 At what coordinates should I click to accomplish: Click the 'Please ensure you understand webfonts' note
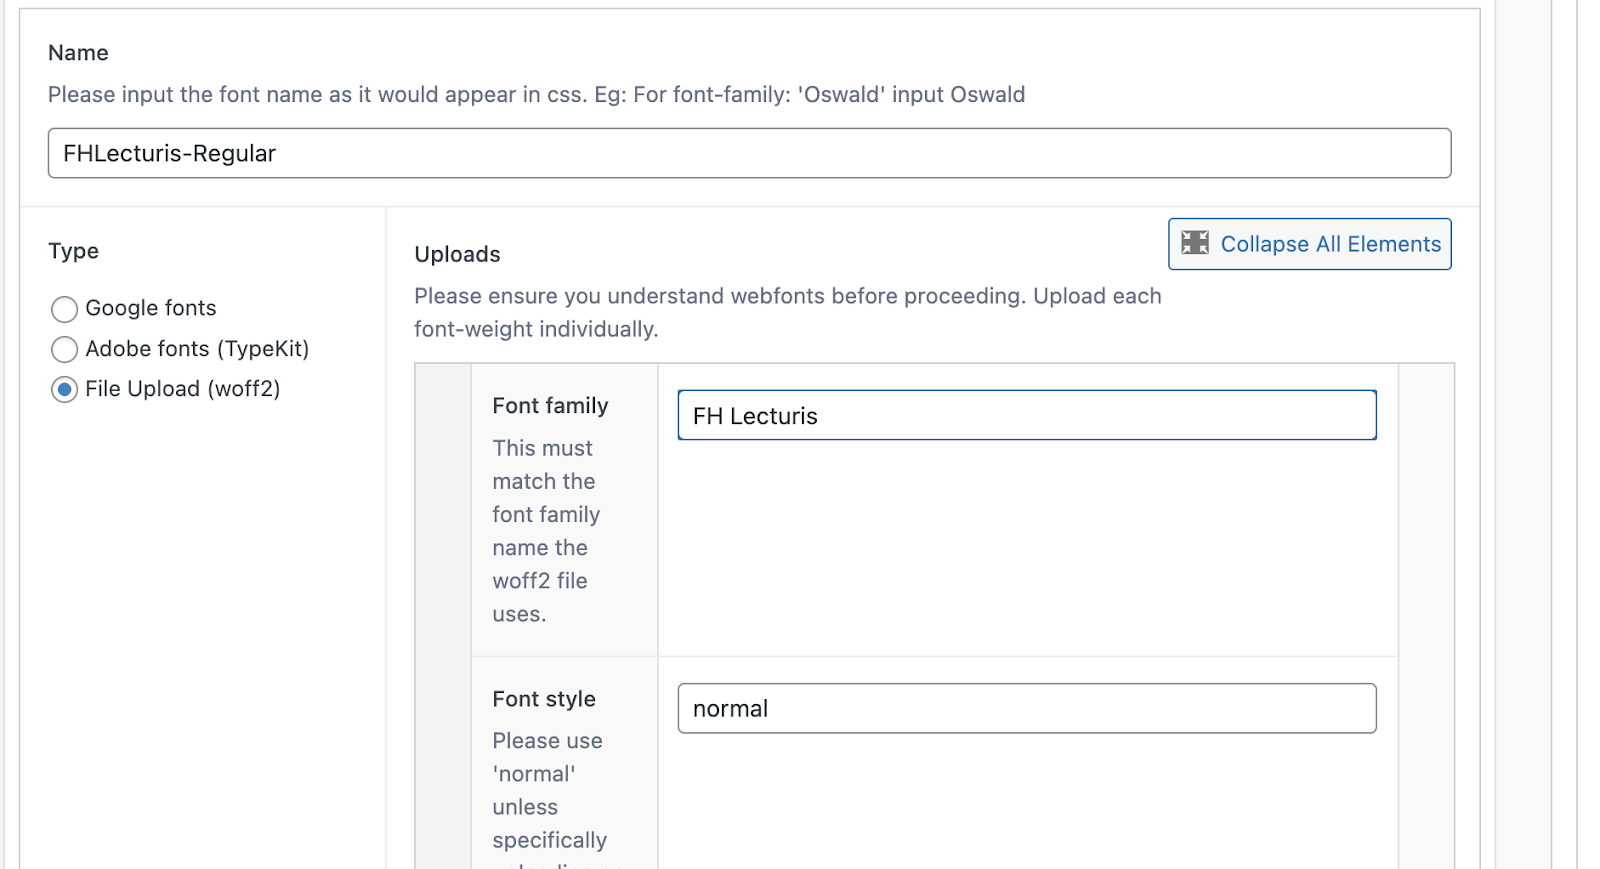tap(788, 312)
